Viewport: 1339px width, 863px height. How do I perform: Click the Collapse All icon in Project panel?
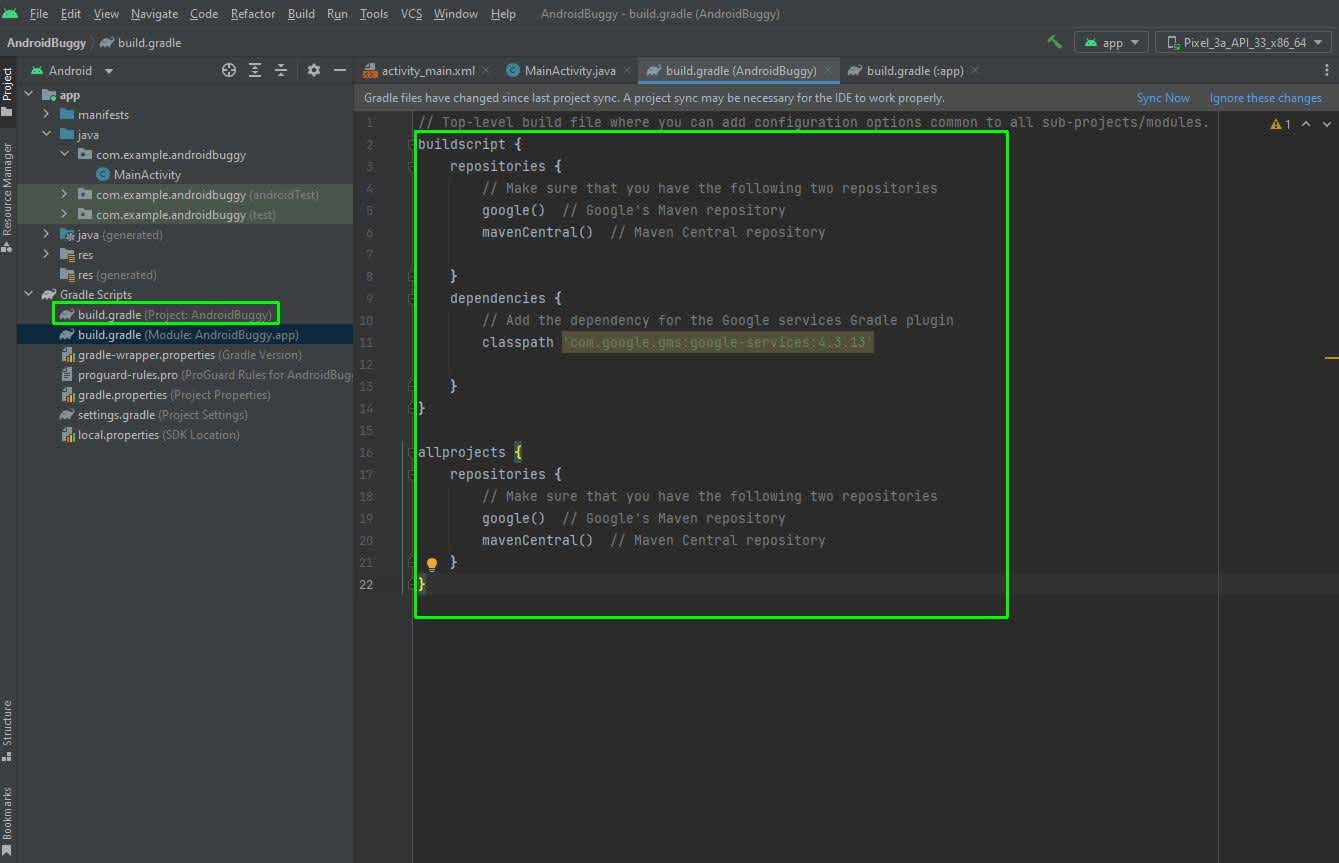pyautogui.click(x=281, y=70)
